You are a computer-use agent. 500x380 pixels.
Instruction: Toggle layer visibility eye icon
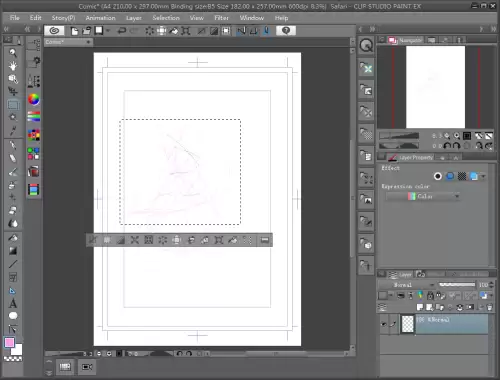(x=384, y=323)
